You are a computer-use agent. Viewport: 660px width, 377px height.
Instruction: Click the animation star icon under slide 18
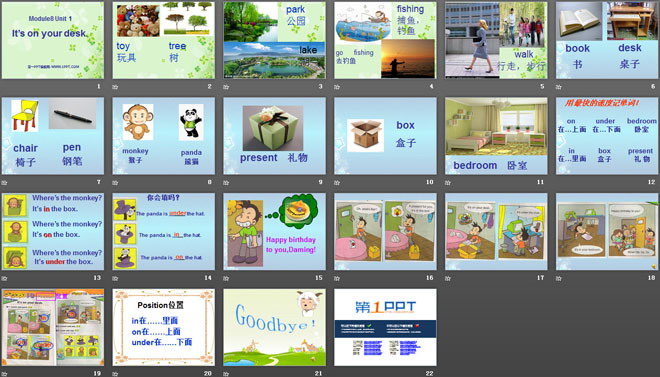559,278
